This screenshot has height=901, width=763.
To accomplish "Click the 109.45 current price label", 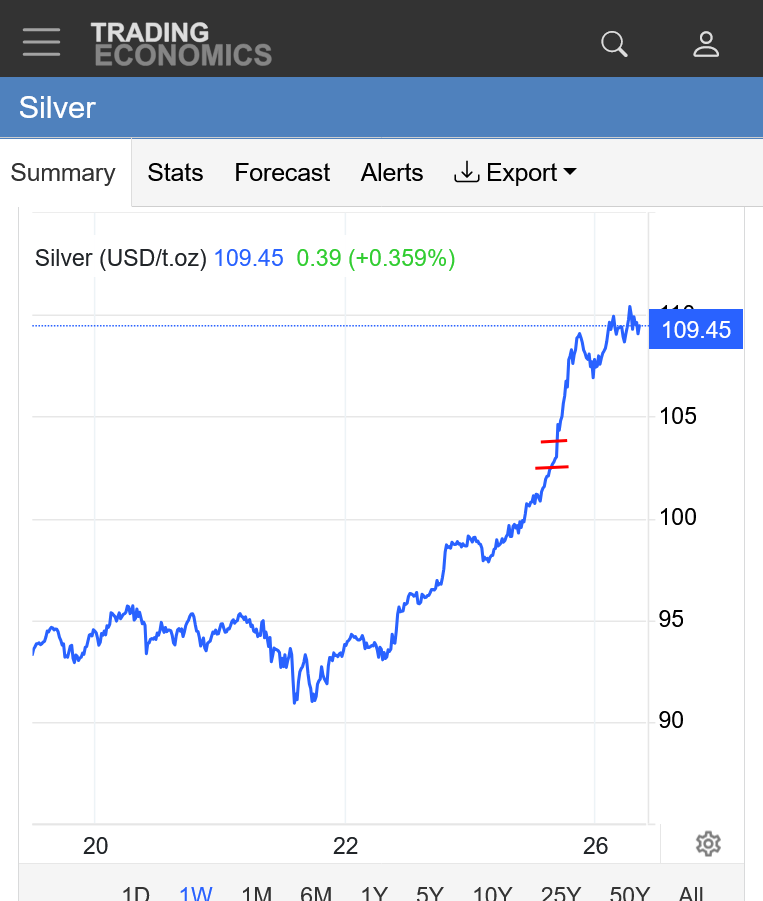I will pos(696,330).
